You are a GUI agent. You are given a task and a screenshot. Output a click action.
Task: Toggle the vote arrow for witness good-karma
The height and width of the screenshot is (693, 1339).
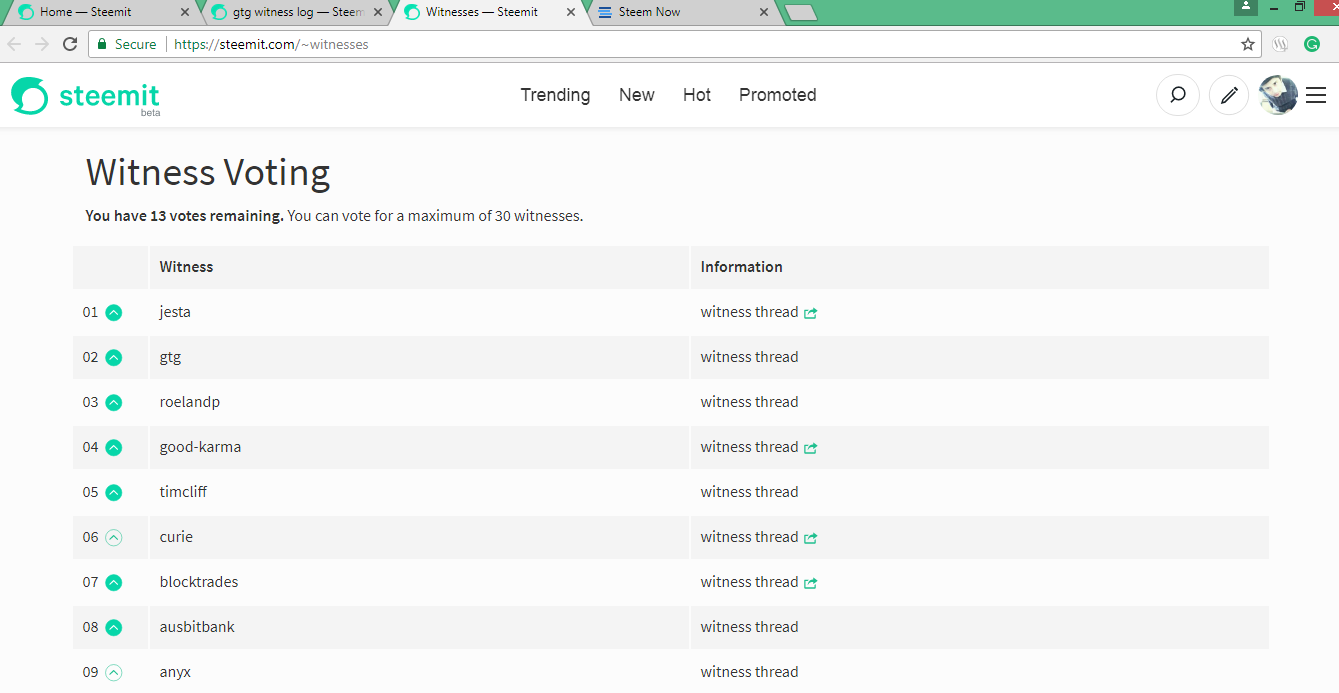(x=114, y=447)
